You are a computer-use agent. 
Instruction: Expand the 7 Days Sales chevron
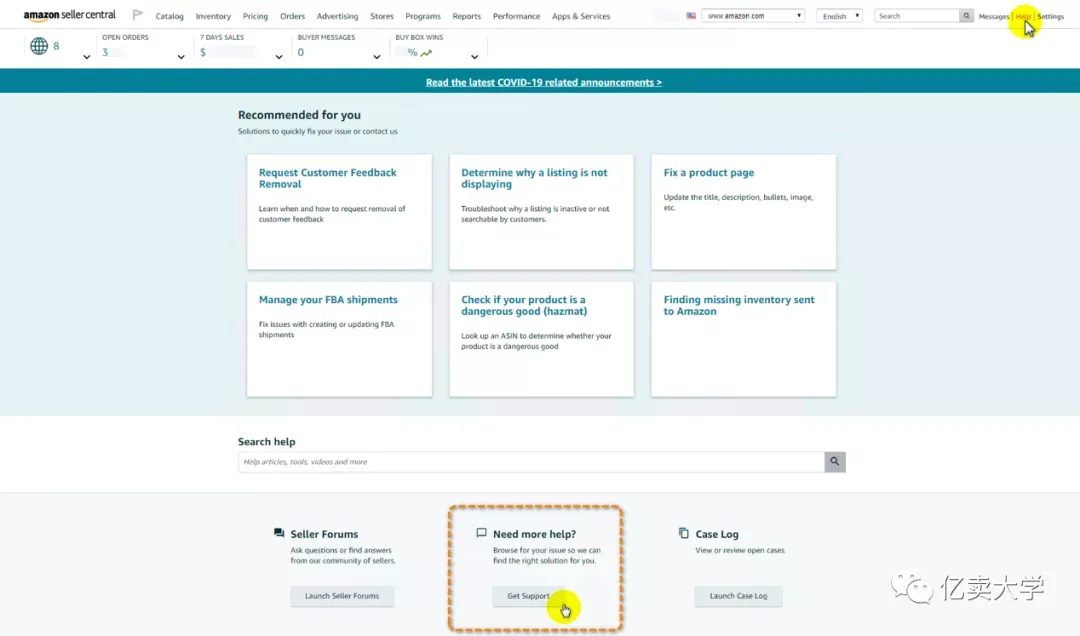279,57
